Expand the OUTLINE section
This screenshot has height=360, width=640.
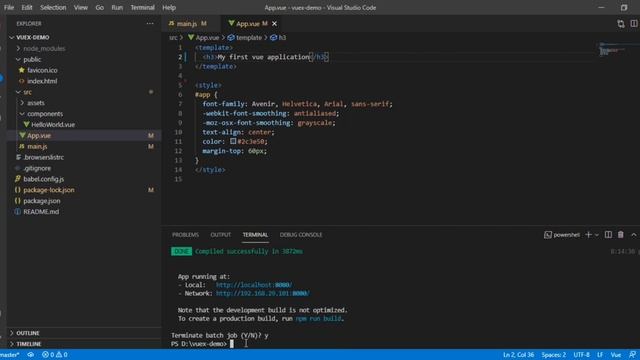(x=28, y=333)
